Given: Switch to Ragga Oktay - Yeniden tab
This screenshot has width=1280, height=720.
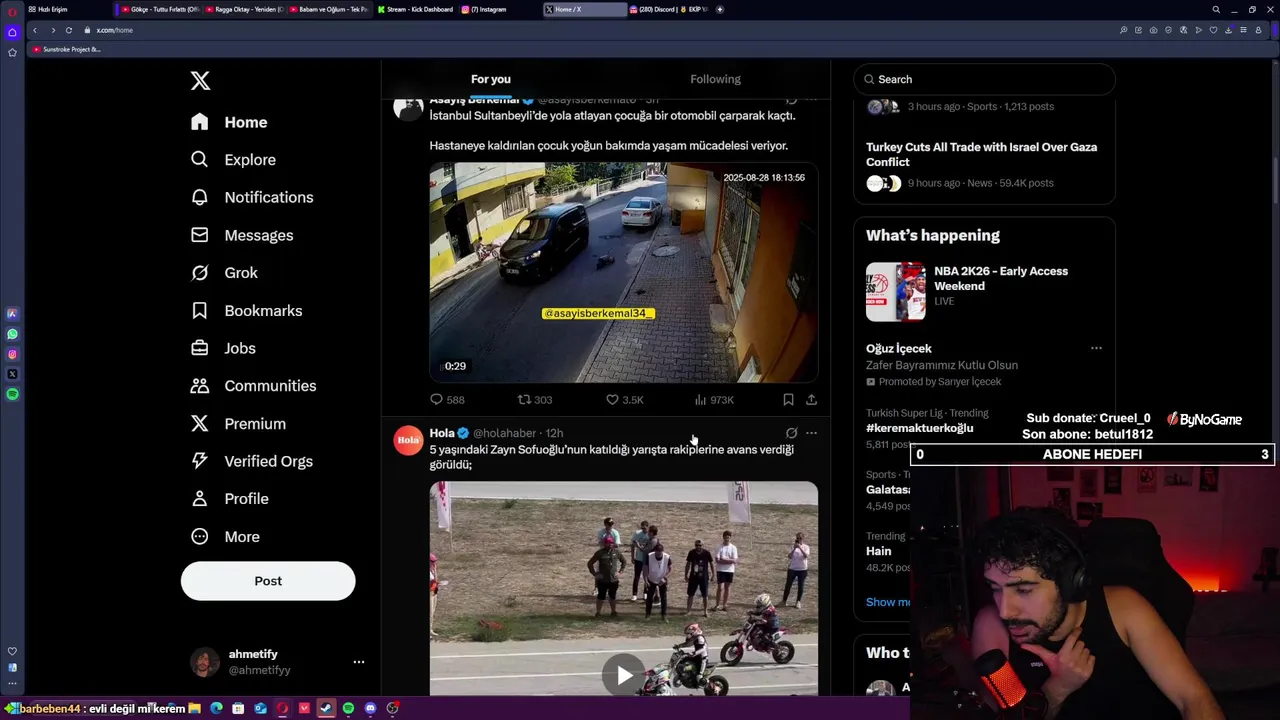Looking at the screenshot, I should coord(246,9).
